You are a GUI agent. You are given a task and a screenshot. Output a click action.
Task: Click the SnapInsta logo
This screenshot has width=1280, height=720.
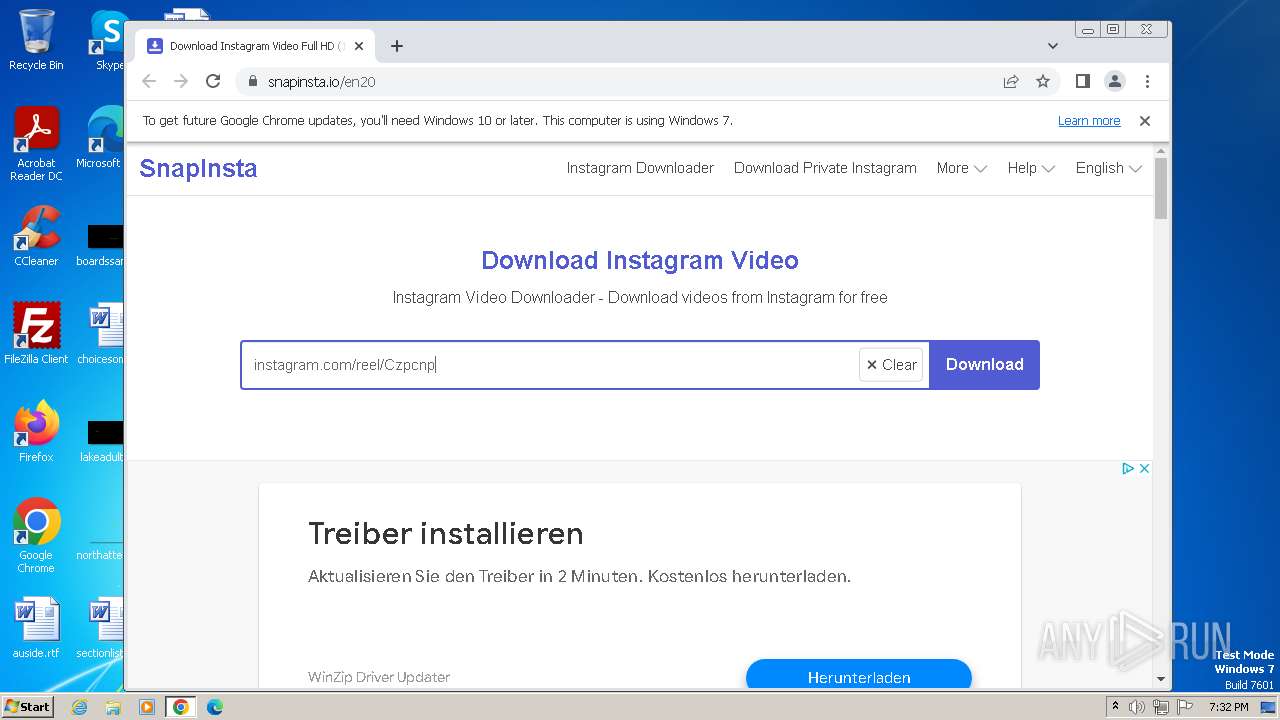coord(198,168)
